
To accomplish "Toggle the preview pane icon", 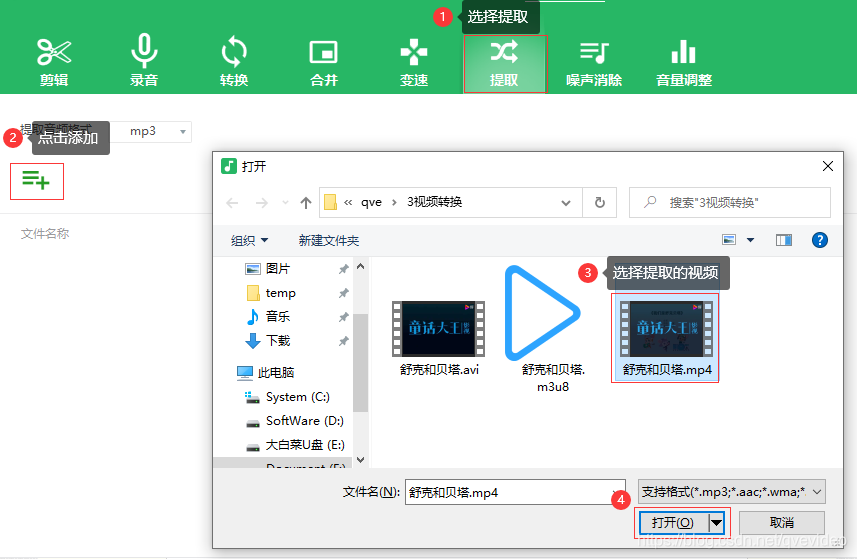I will [x=784, y=240].
